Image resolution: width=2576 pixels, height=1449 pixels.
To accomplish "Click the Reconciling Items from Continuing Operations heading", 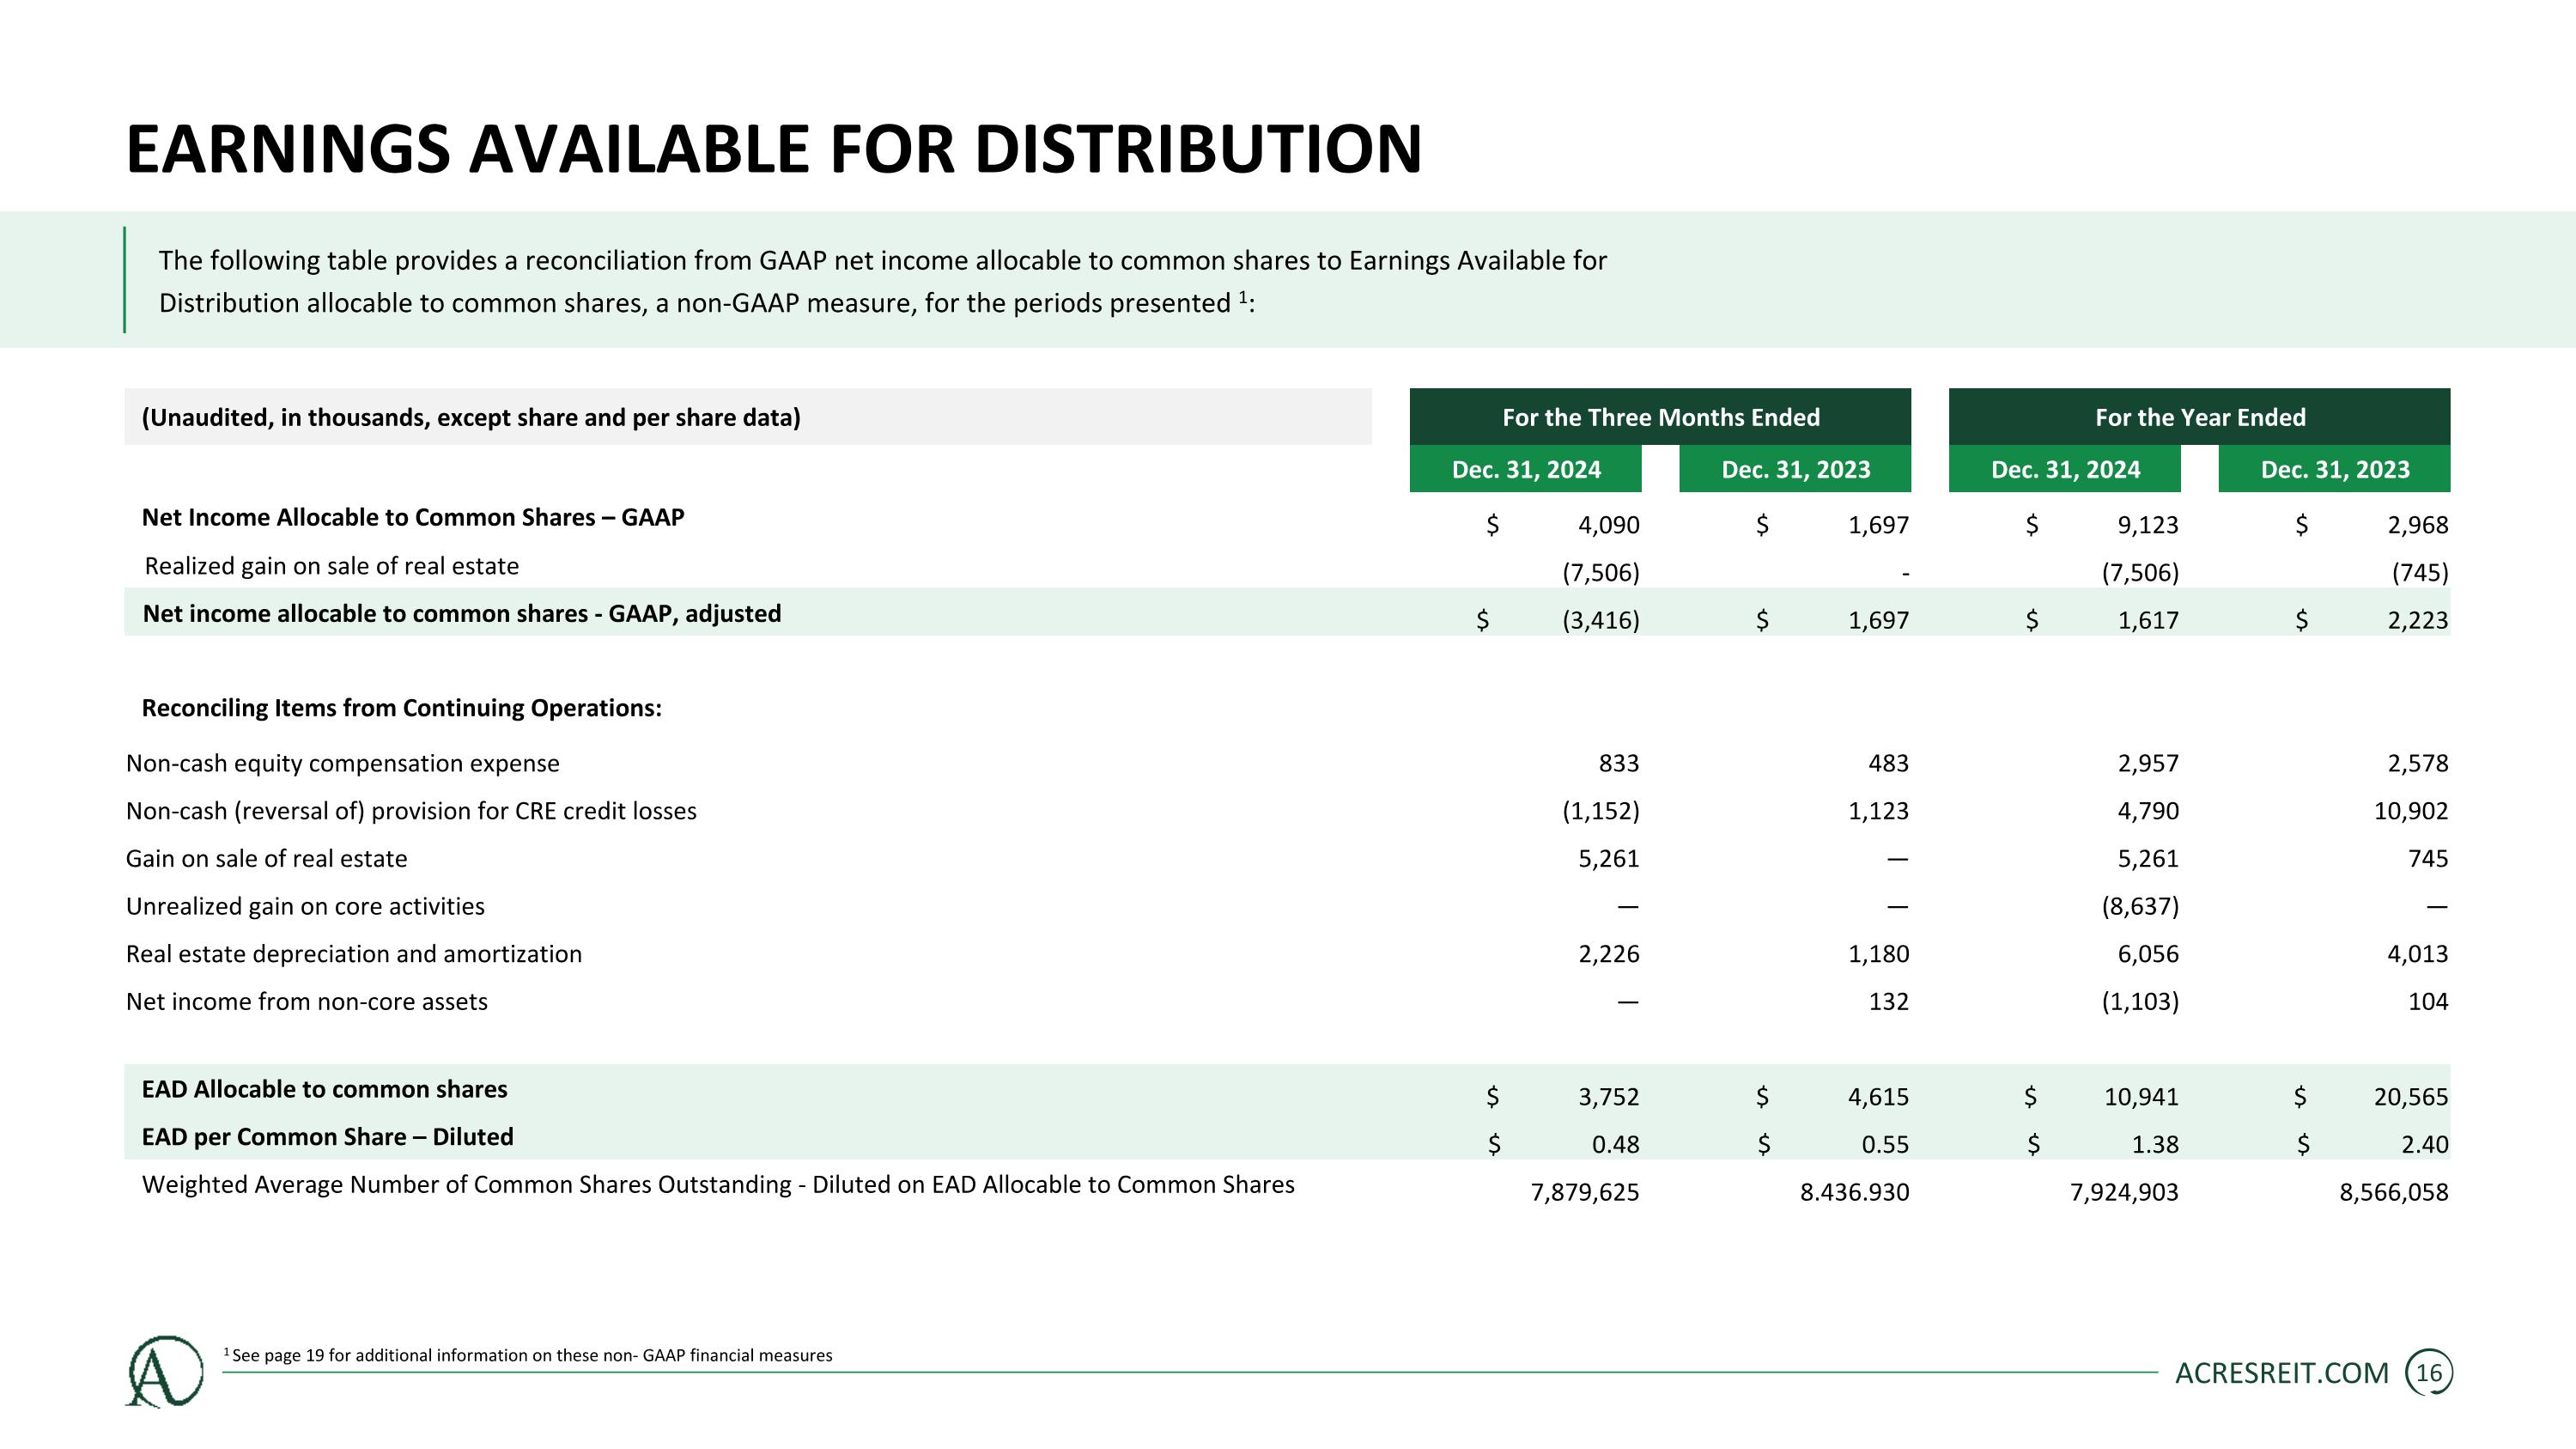I will point(401,708).
